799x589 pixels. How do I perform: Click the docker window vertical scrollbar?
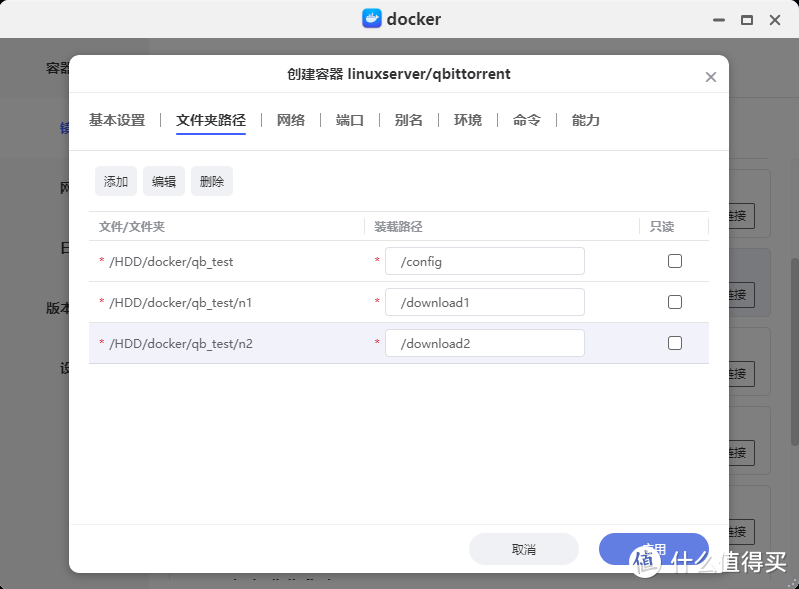[794, 352]
